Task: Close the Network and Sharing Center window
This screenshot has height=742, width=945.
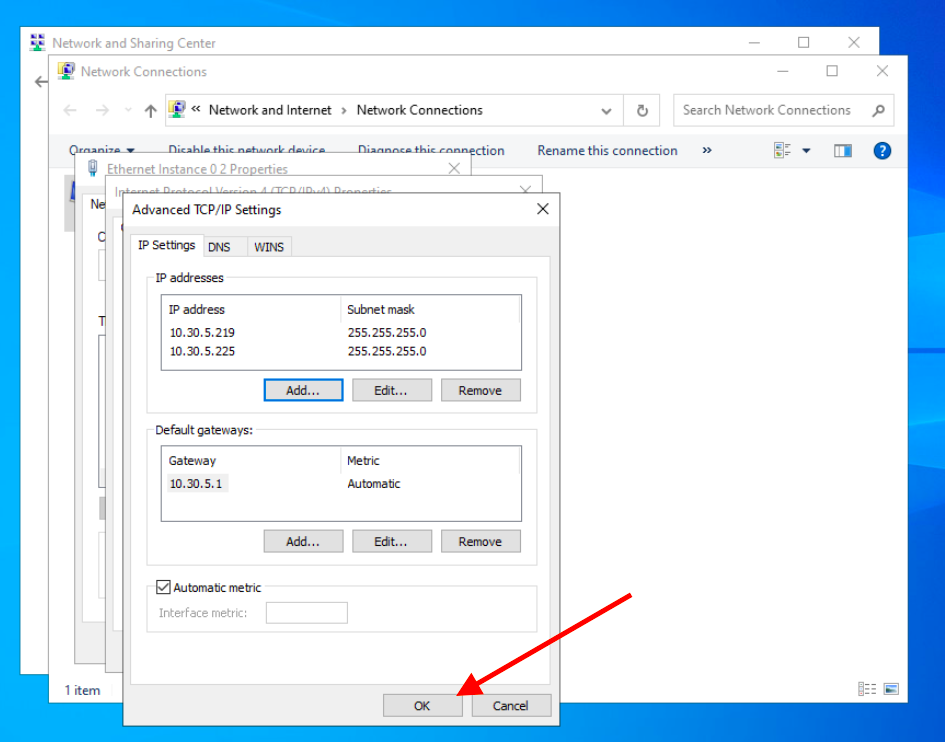Action: pos(853,42)
